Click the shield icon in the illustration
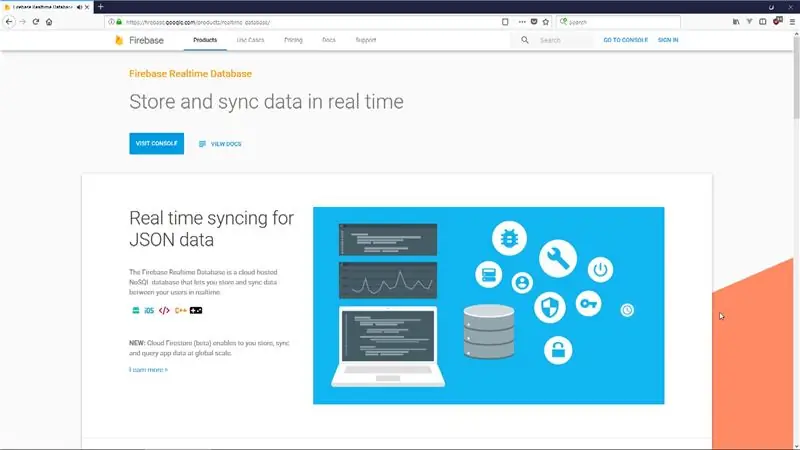Image resolution: width=800 pixels, height=450 pixels. pyautogui.click(x=550, y=307)
